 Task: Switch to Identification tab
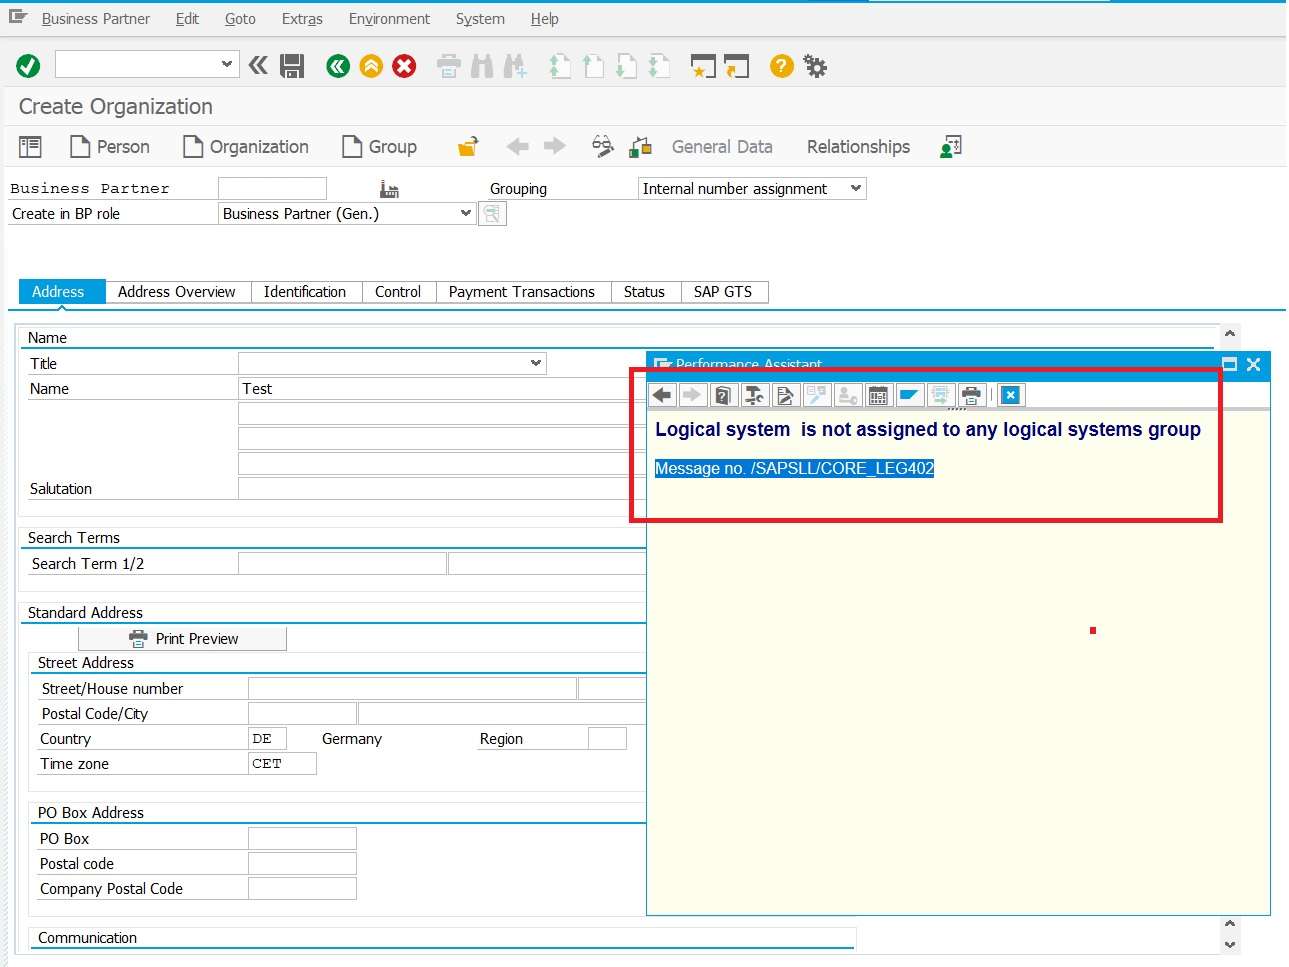(305, 292)
